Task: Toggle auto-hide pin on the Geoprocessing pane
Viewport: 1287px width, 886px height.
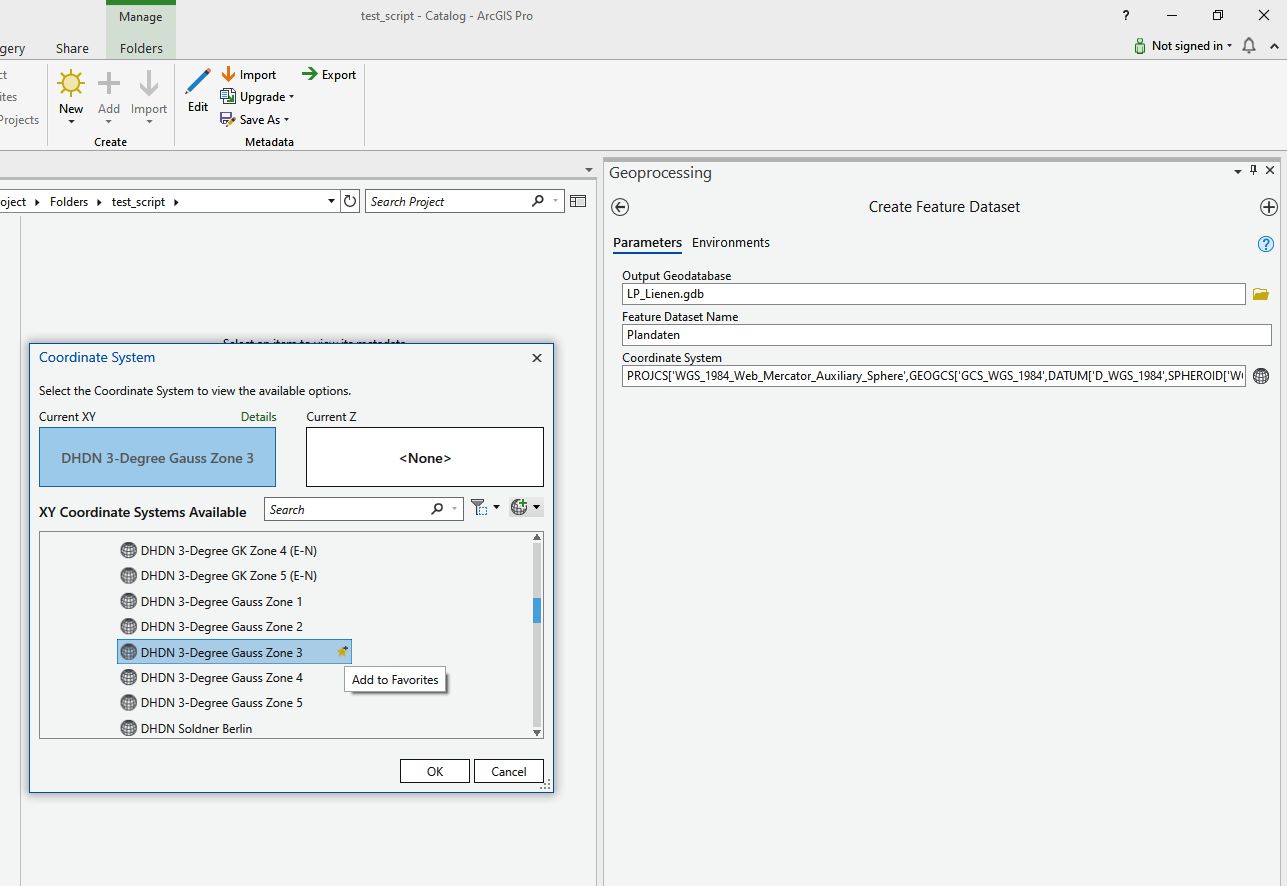Action: pyautogui.click(x=1254, y=171)
